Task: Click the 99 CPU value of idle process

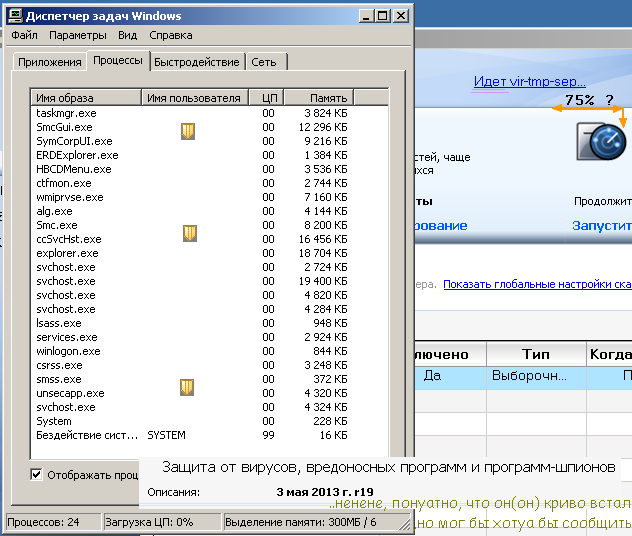Action: click(268, 435)
